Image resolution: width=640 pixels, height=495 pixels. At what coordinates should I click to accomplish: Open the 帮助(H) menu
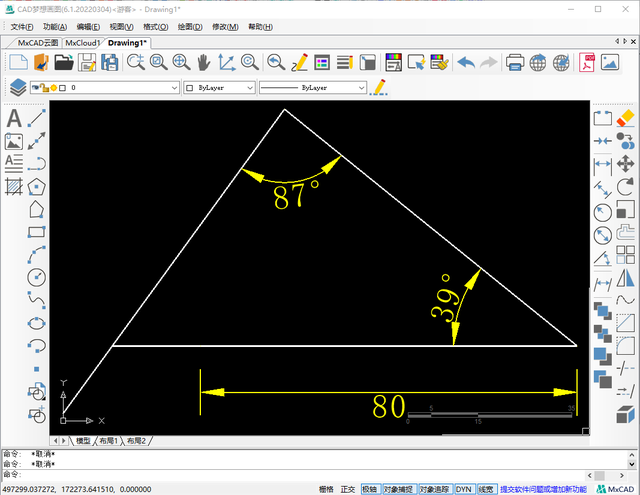click(x=260, y=27)
